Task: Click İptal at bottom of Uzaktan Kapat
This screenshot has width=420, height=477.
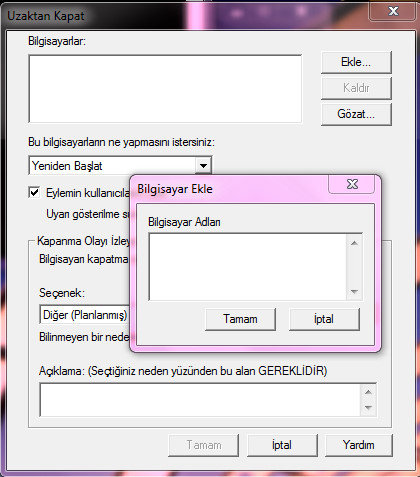Action: (x=282, y=445)
